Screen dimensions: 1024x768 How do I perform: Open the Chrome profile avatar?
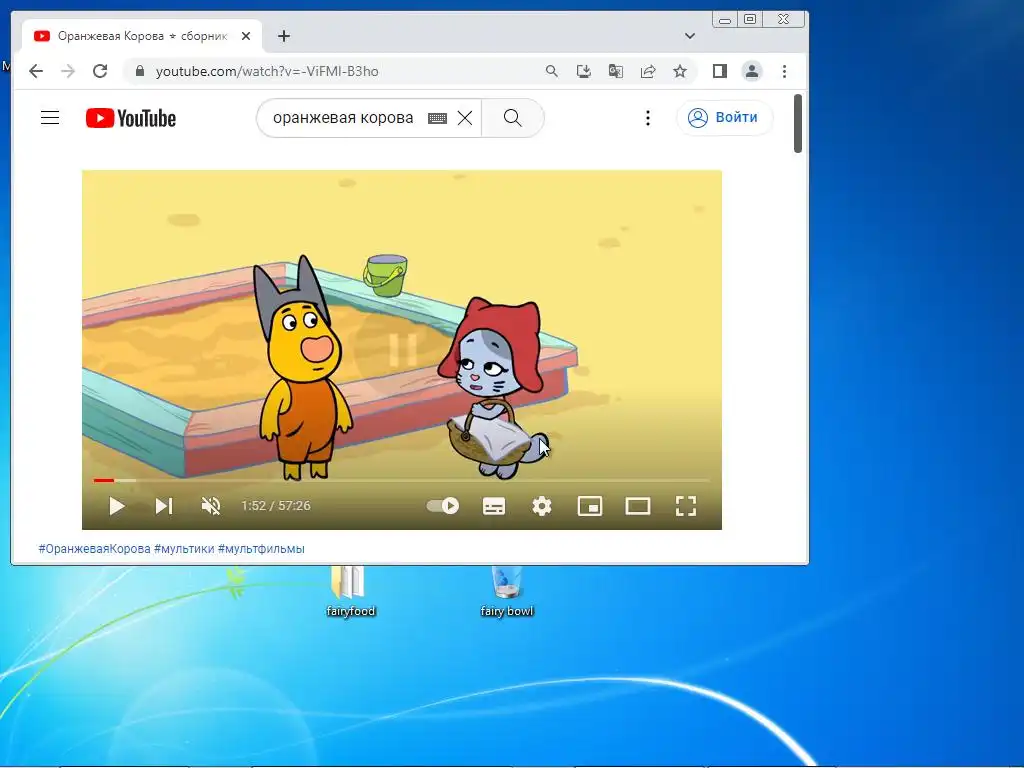pos(752,71)
